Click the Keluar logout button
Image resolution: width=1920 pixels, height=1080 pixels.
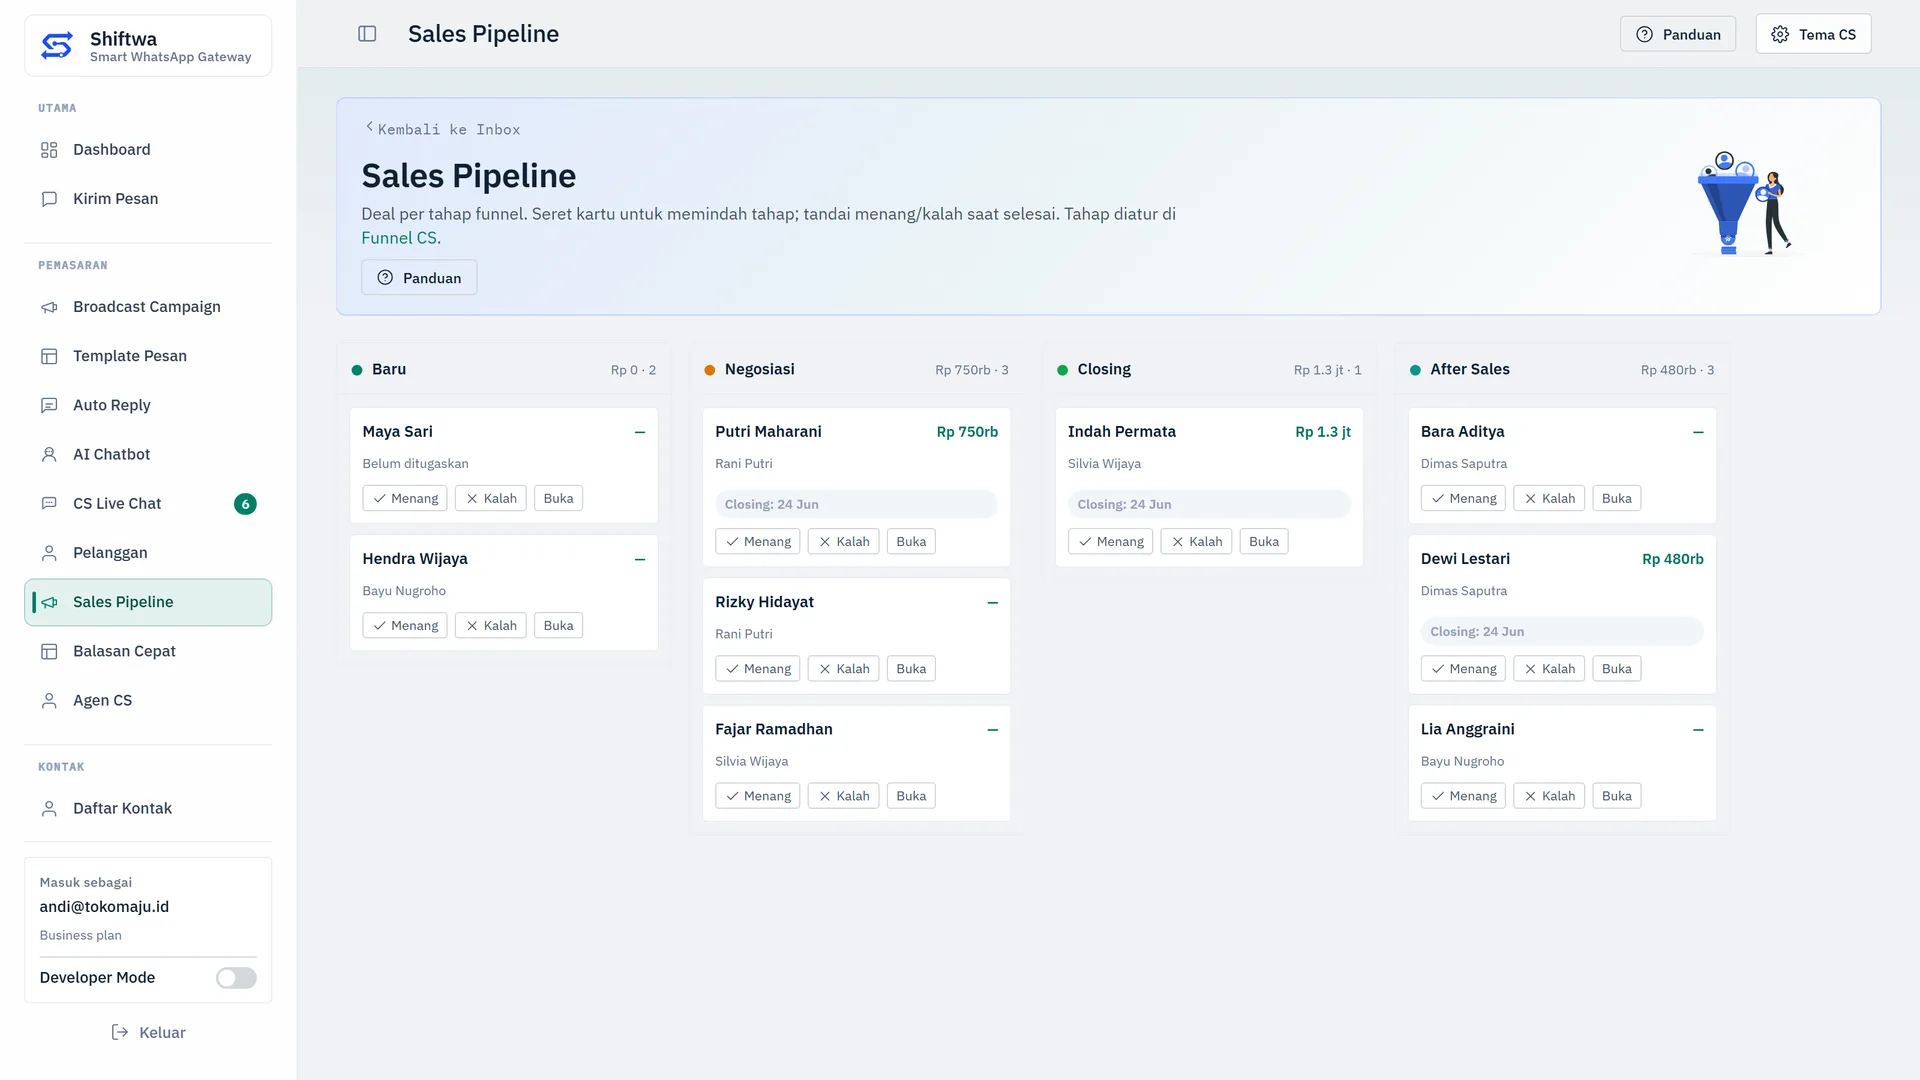click(x=148, y=1033)
